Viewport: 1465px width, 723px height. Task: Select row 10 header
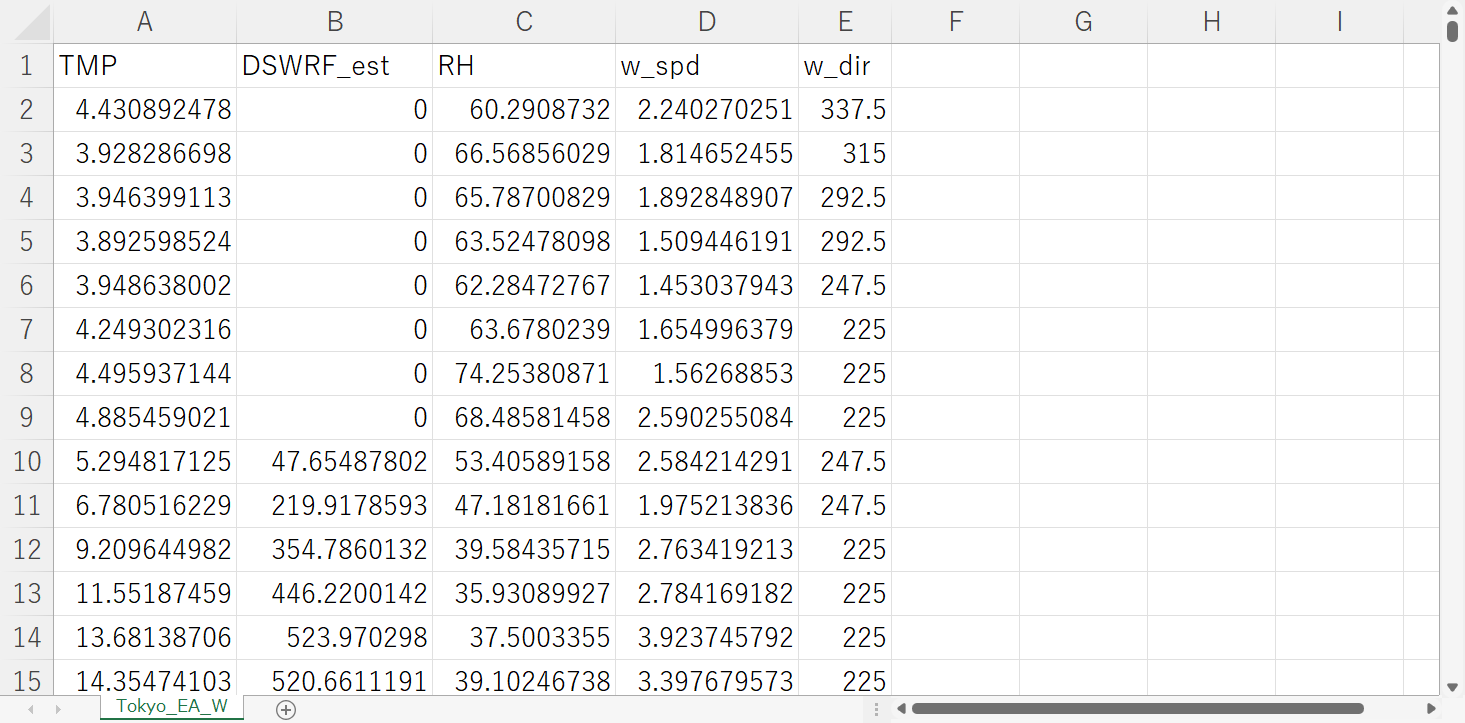pyautogui.click(x=26, y=461)
